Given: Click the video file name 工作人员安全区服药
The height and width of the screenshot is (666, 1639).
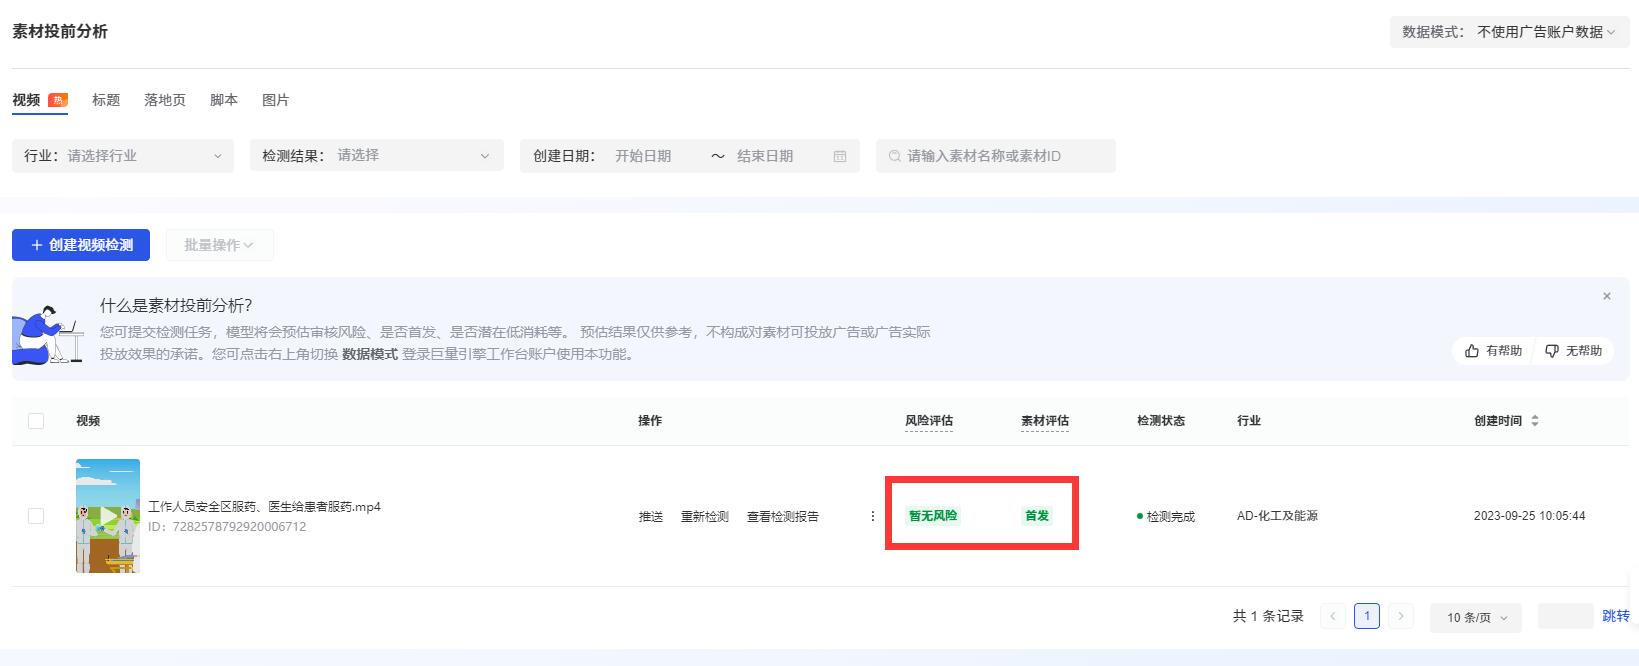Looking at the screenshot, I should pyautogui.click(x=264, y=507).
